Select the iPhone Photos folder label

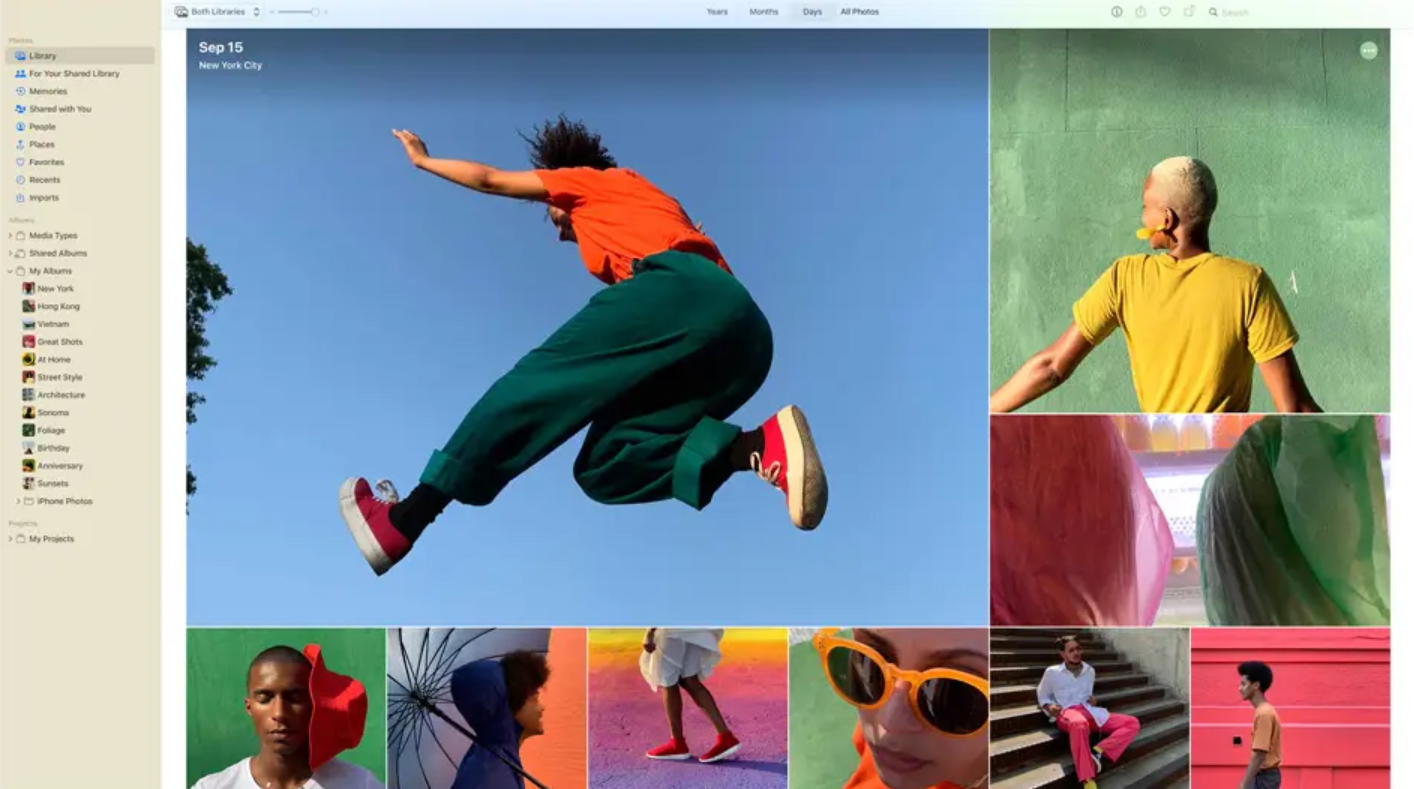[x=65, y=501]
